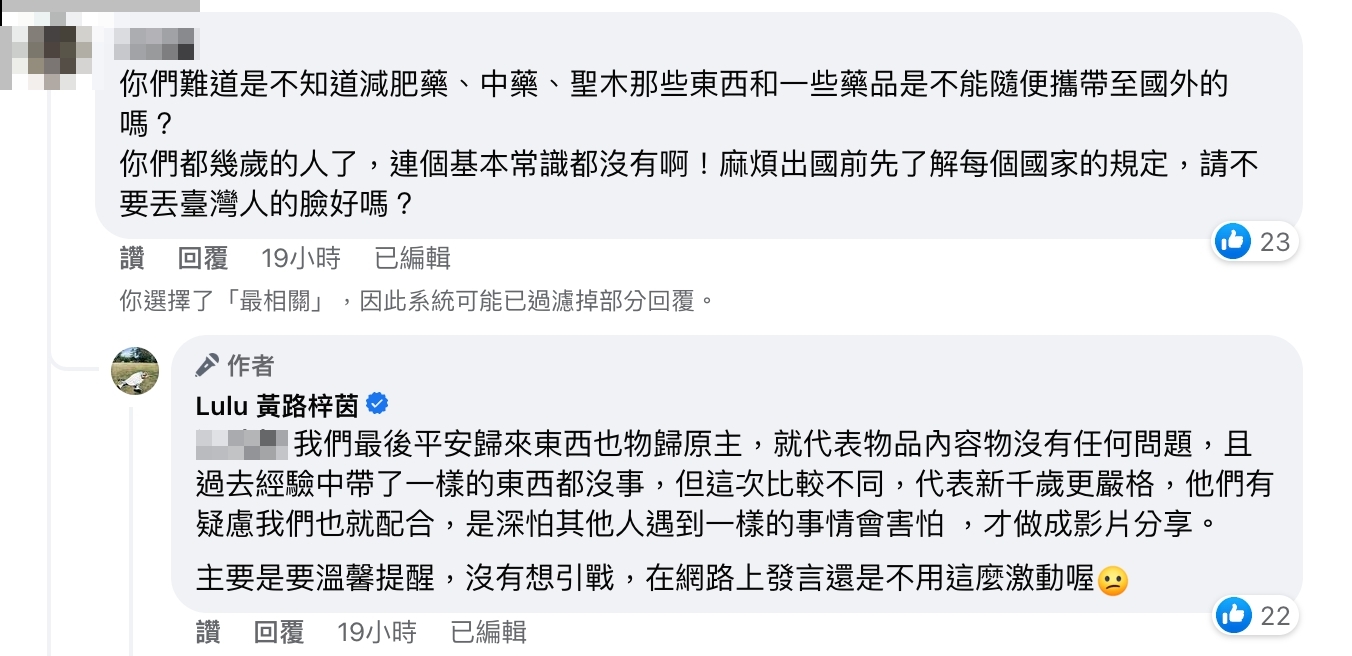The height and width of the screenshot is (656, 1352).
Task: View edit history via 已編輯 on top comment
Action: point(412,259)
